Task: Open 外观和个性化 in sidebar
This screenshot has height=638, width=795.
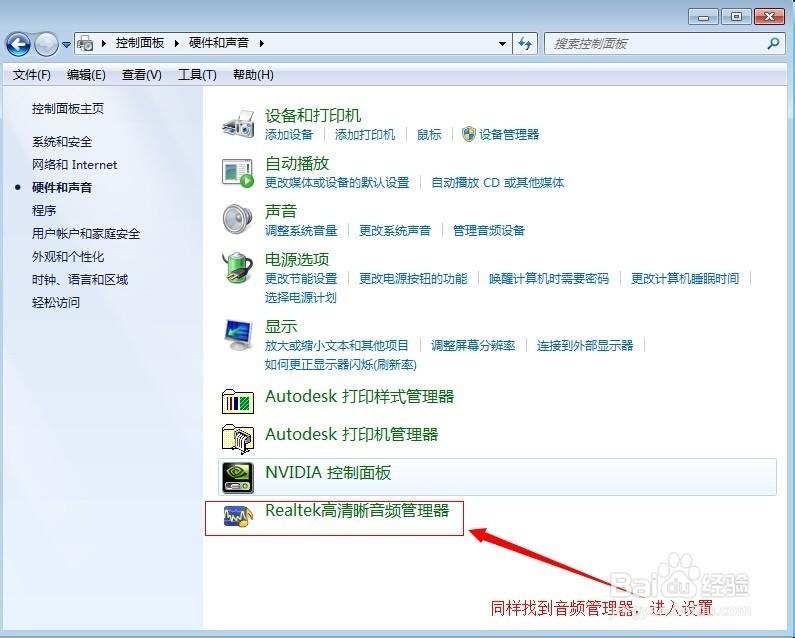Action: tap(68, 257)
